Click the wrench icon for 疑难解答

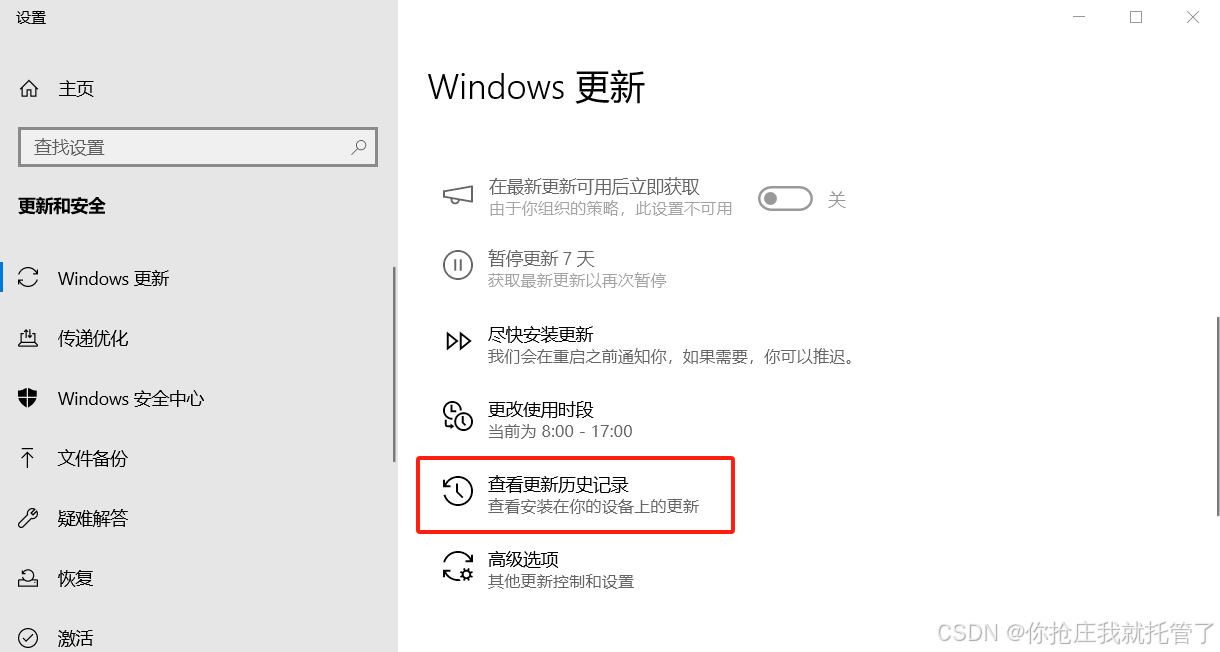pyautogui.click(x=28, y=518)
